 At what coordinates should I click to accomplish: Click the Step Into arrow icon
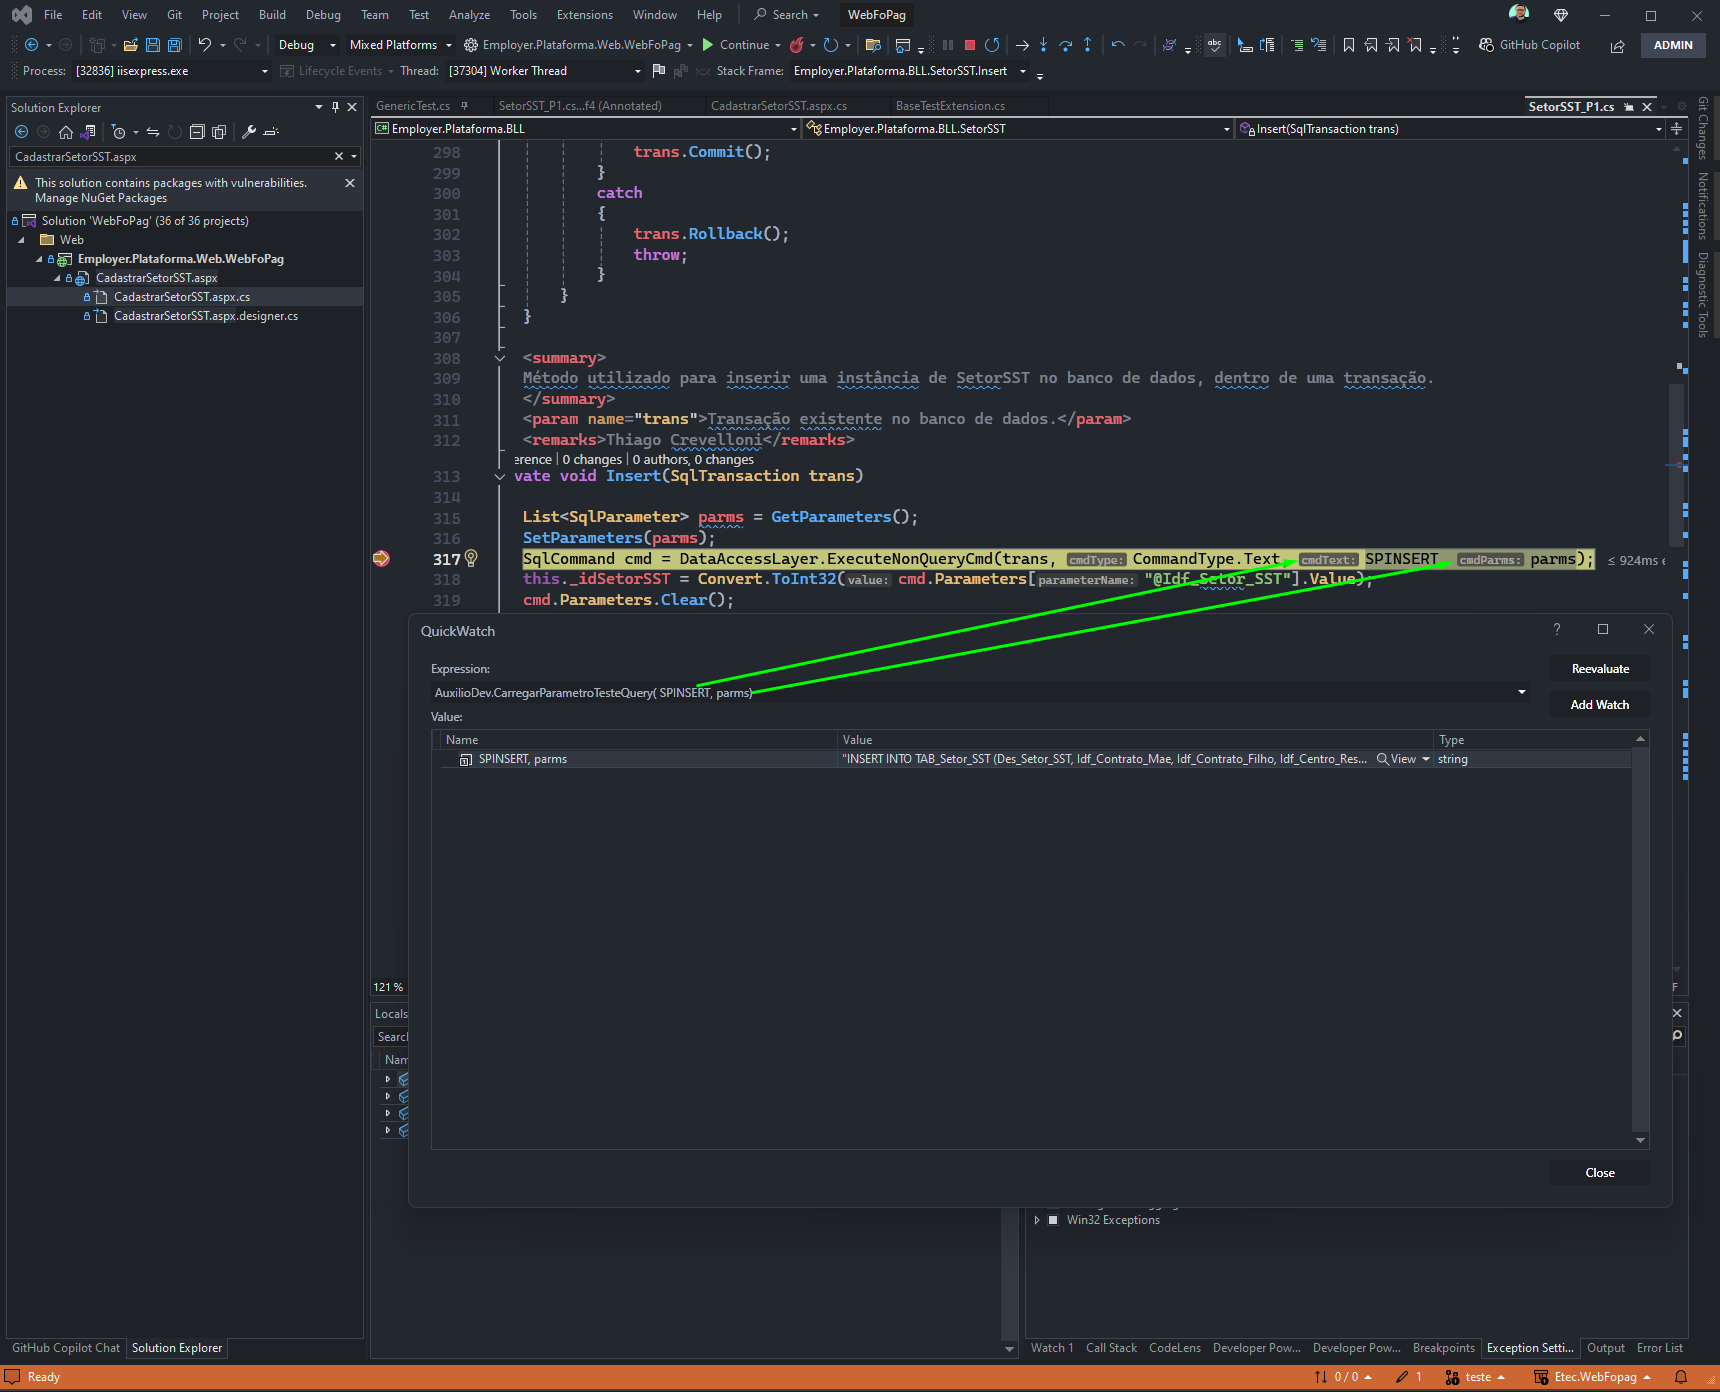point(1043,45)
